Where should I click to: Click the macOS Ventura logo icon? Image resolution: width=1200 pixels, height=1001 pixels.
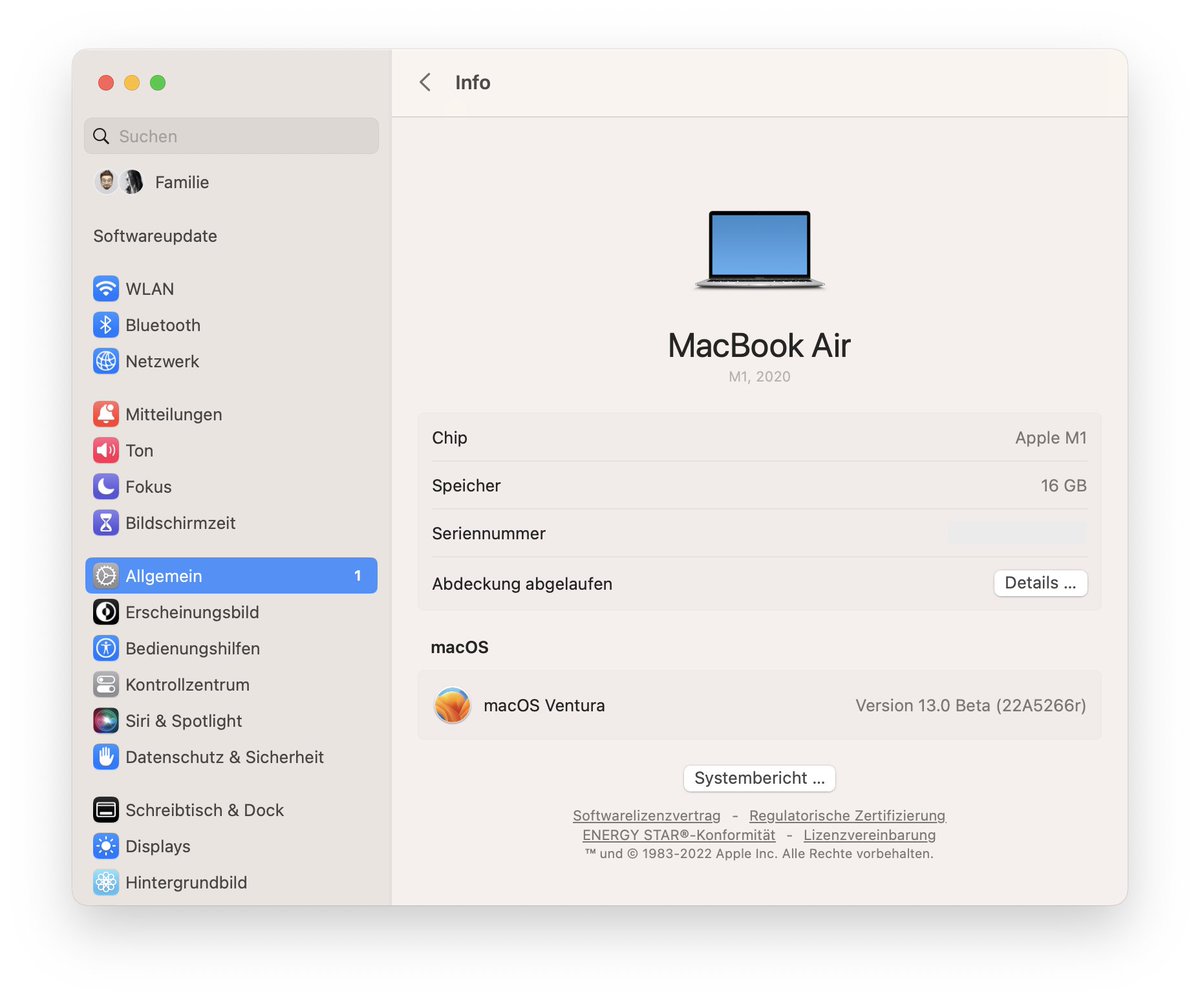pos(452,705)
